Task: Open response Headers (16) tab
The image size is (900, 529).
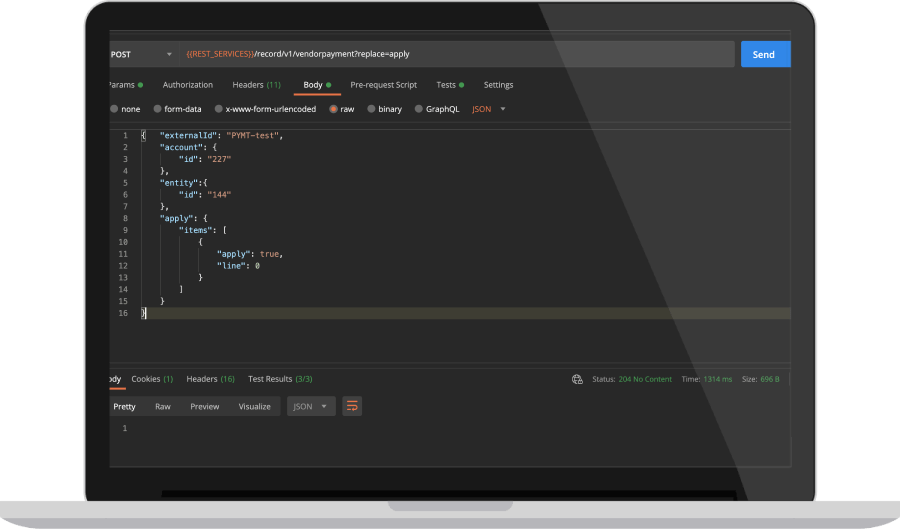Action: pos(211,379)
